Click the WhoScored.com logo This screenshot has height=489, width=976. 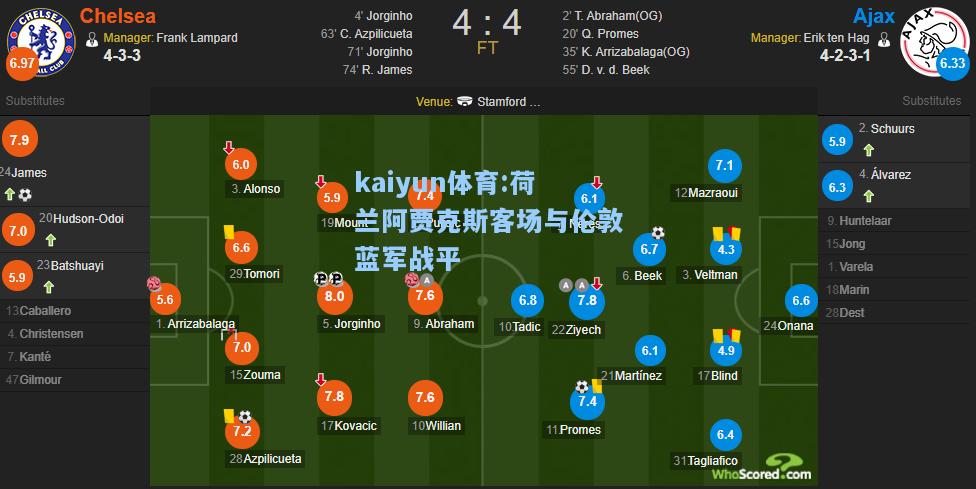[762, 469]
